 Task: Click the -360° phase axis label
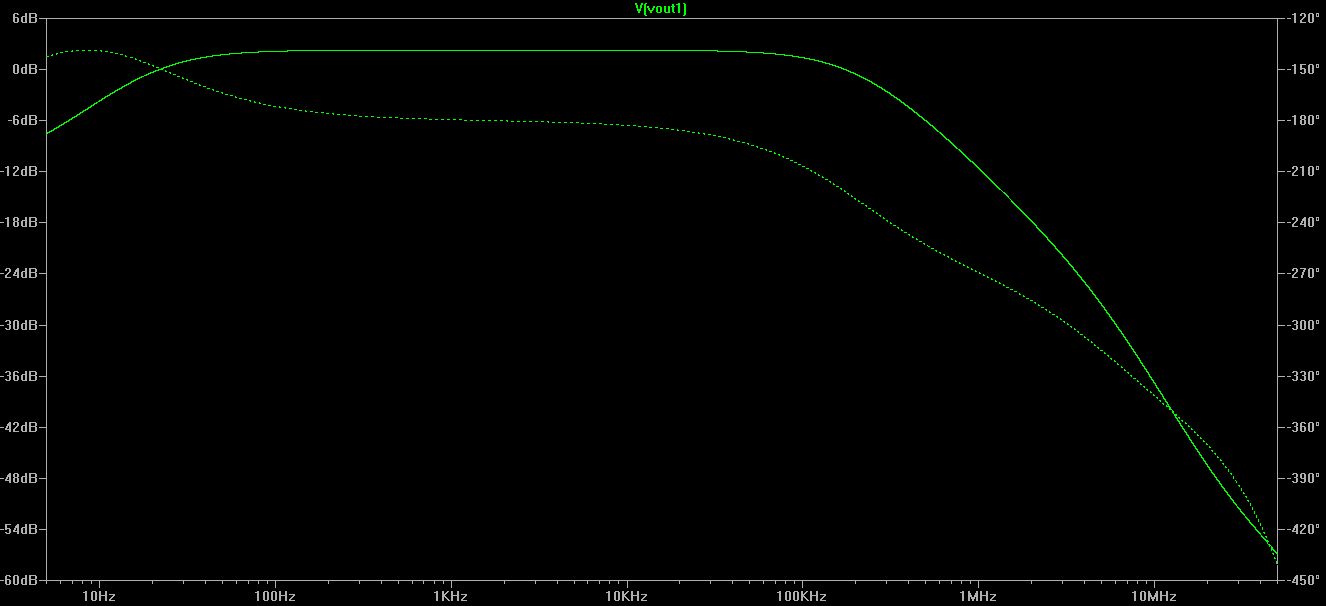[1302, 427]
